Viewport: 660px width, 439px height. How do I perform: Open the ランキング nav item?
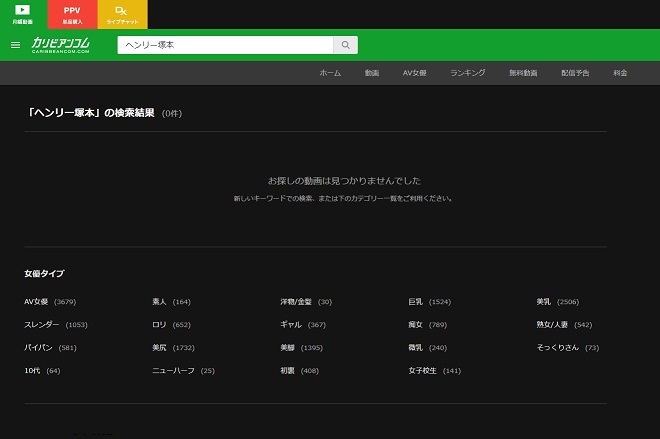pos(467,73)
